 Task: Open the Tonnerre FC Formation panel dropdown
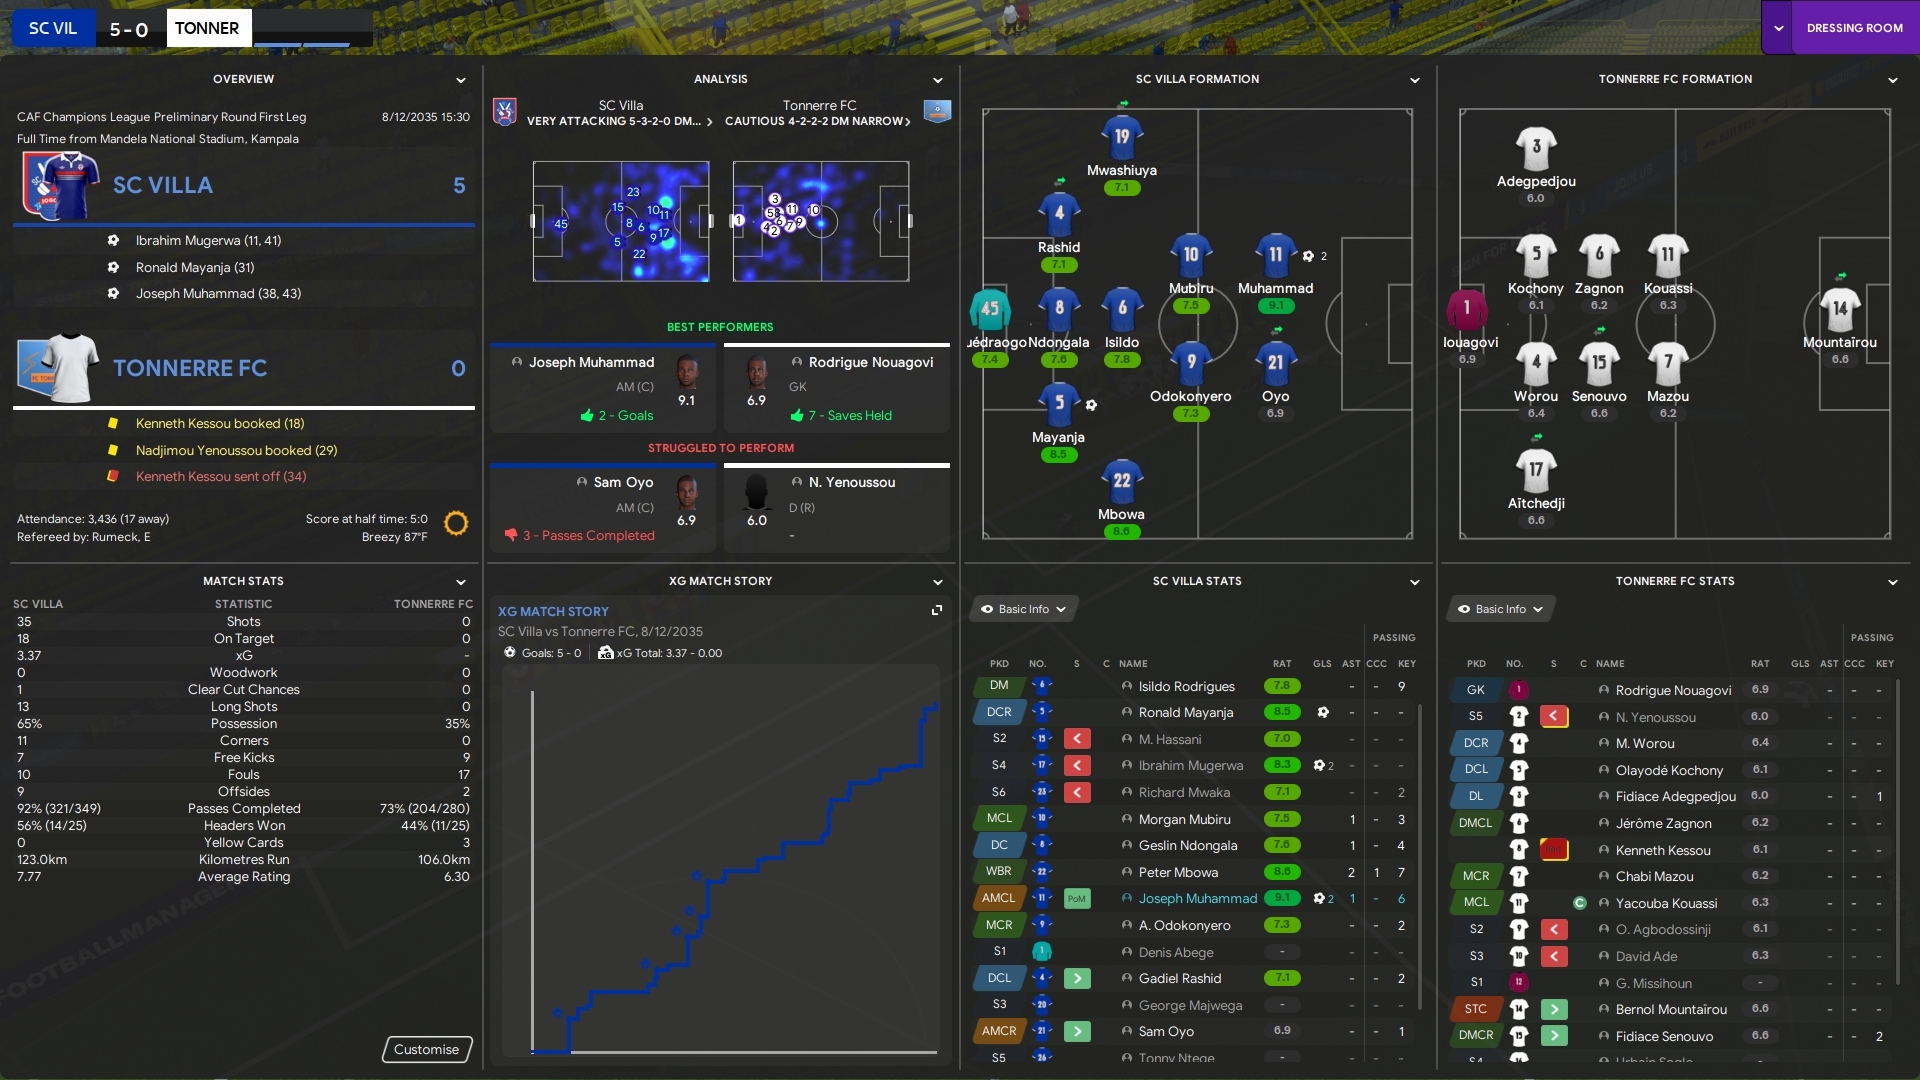pyautogui.click(x=1893, y=80)
